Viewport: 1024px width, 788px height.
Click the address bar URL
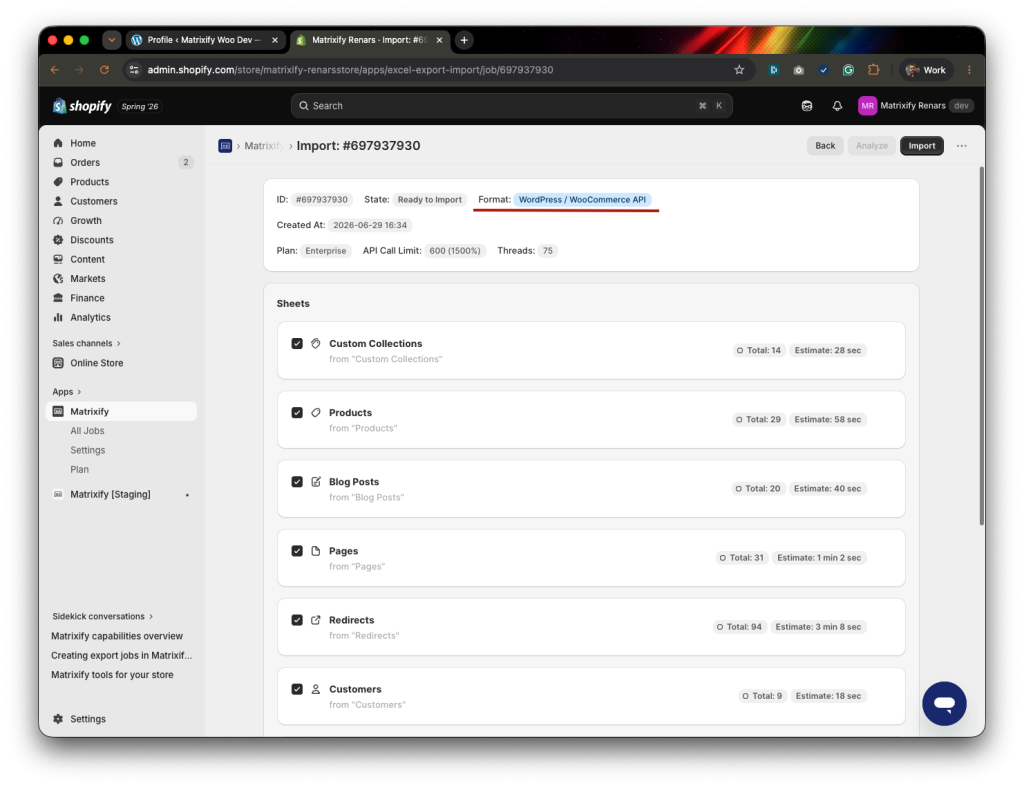350,70
